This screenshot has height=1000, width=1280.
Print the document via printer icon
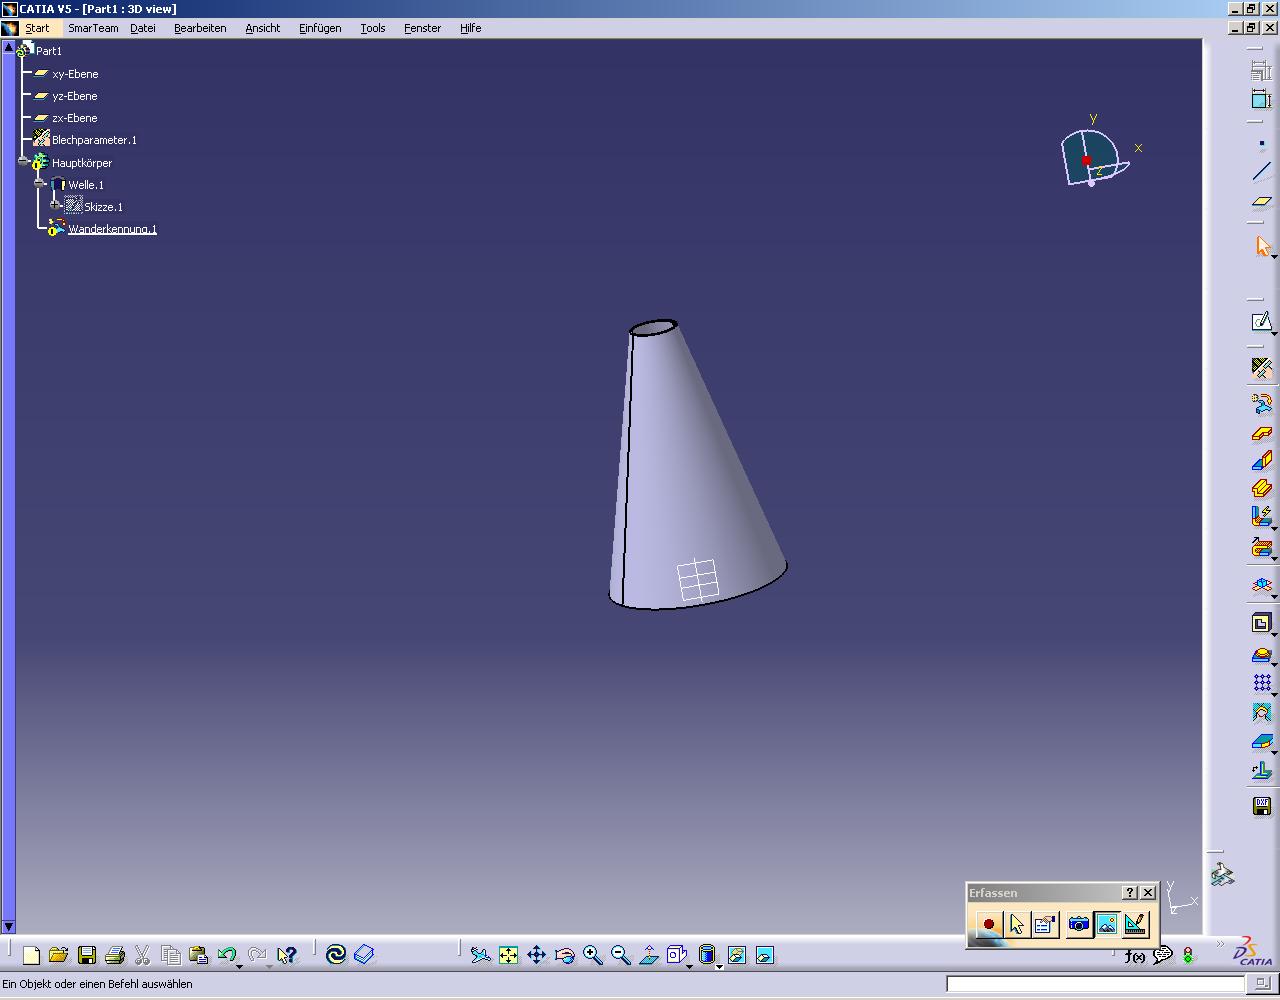(114, 955)
